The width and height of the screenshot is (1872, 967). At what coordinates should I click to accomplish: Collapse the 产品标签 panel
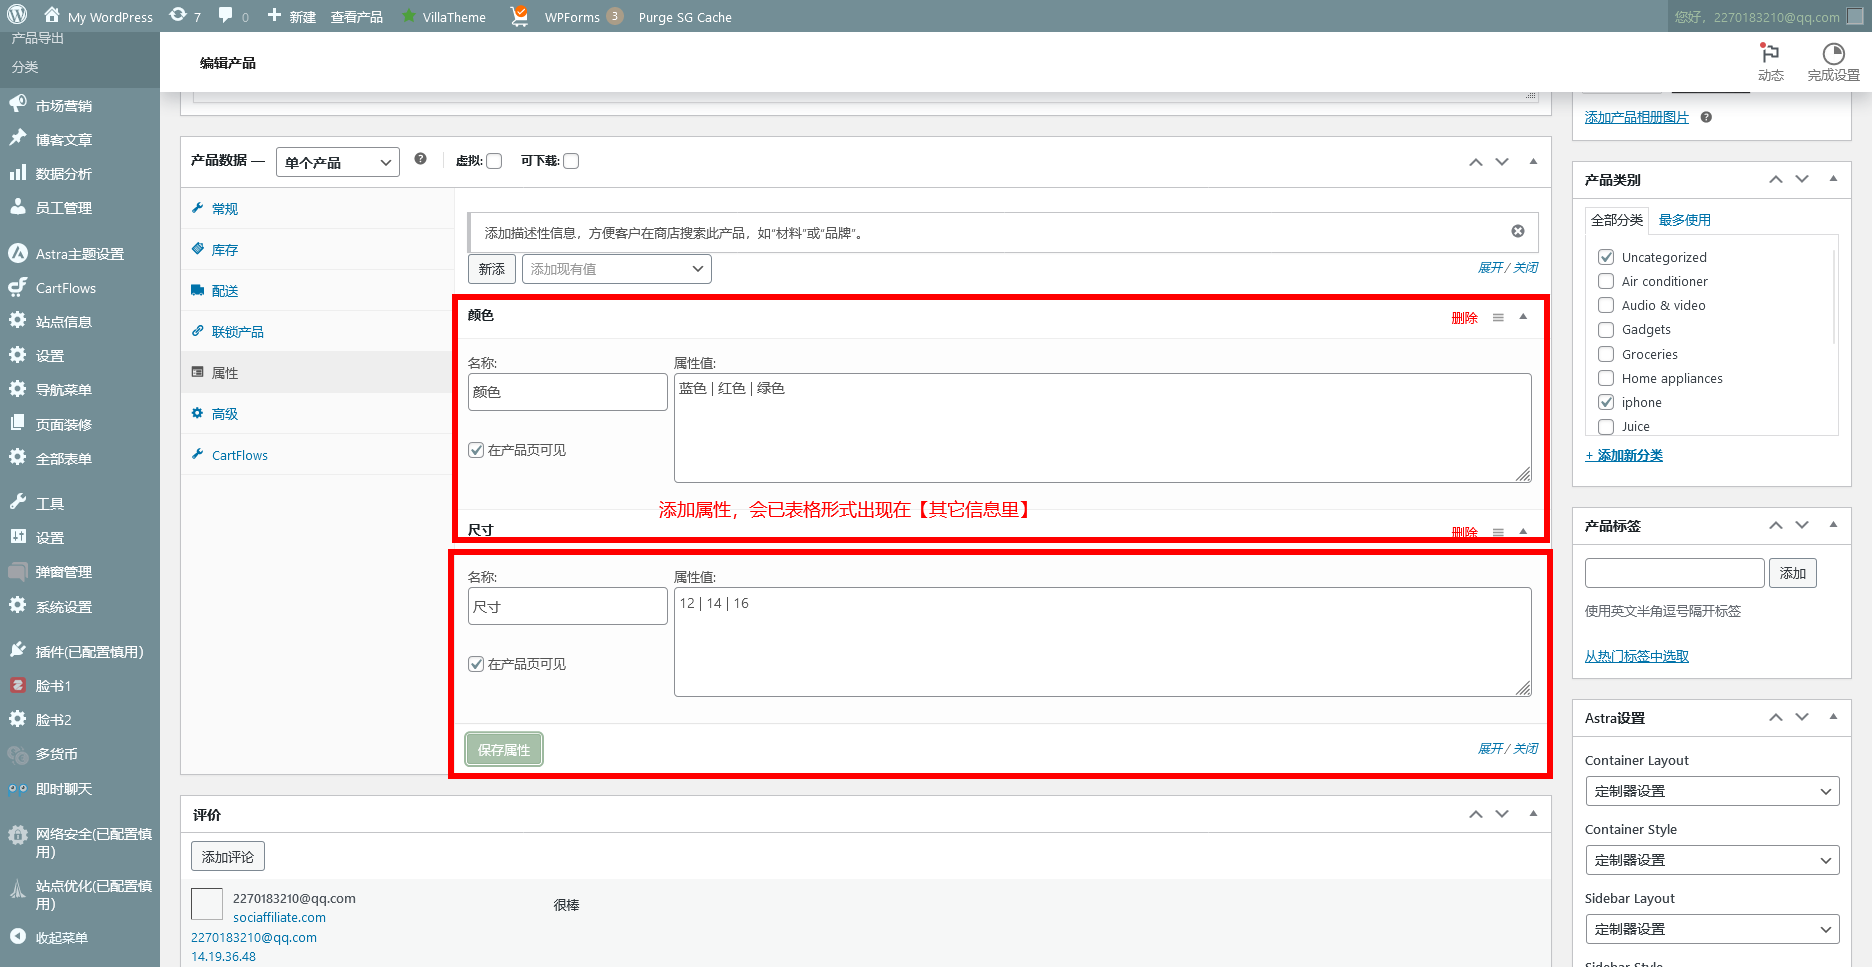point(1833,525)
